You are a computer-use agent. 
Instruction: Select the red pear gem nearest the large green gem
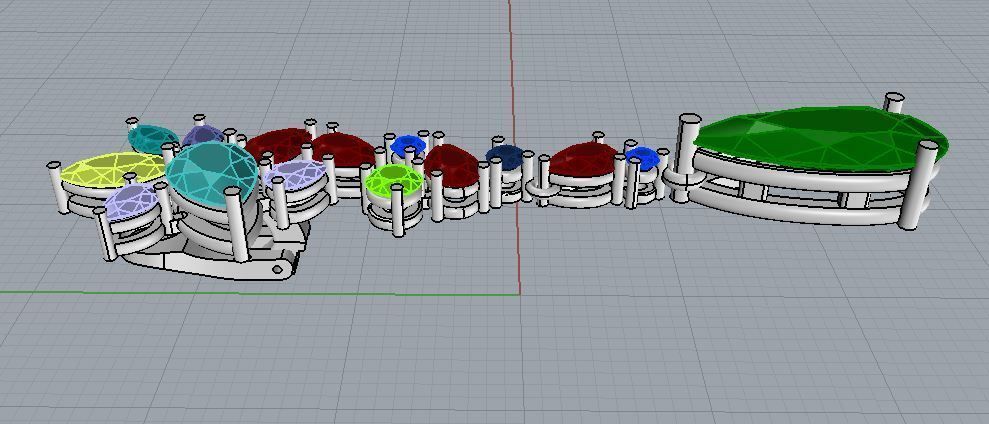coord(582,158)
